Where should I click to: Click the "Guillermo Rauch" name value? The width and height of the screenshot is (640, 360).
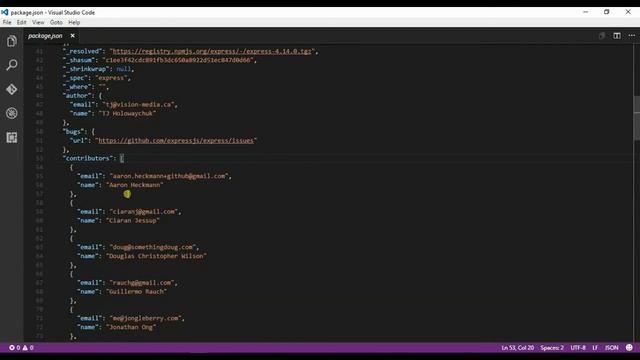pos(136,291)
